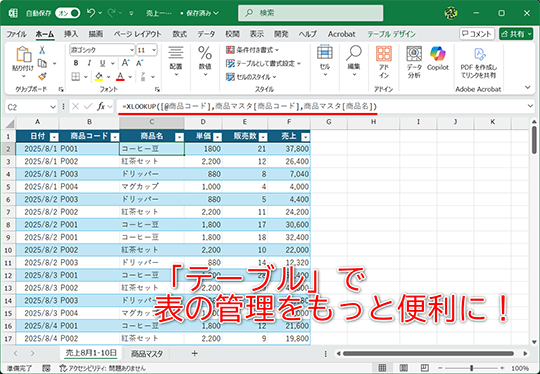540x374 pixels.
Task: Expand the formula bar
Action: pos(530,106)
